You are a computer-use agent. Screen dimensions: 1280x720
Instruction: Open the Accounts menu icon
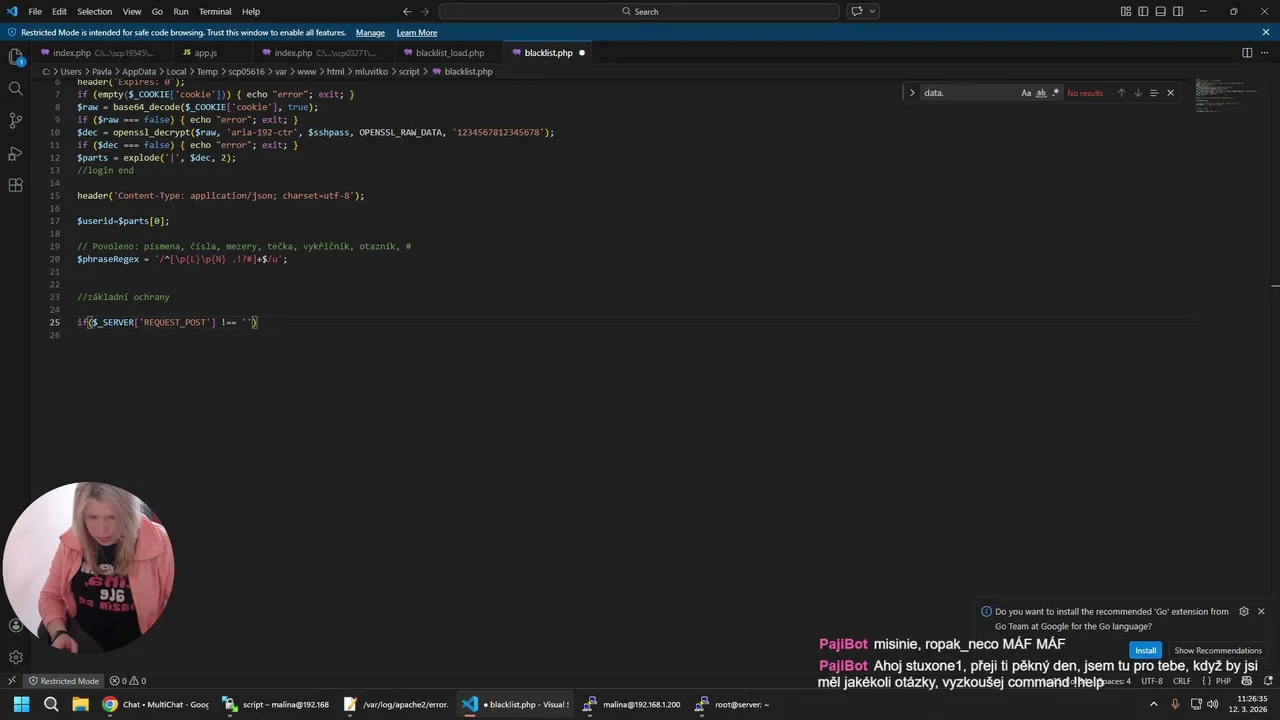click(x=15, y=625)
